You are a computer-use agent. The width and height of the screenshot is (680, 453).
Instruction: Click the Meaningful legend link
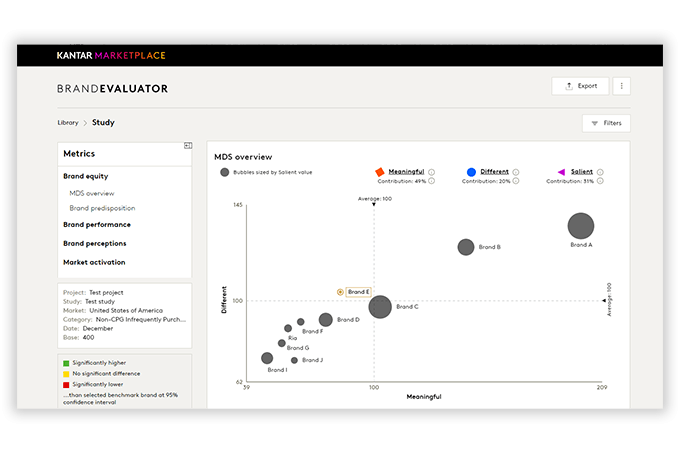pos(406,172)
